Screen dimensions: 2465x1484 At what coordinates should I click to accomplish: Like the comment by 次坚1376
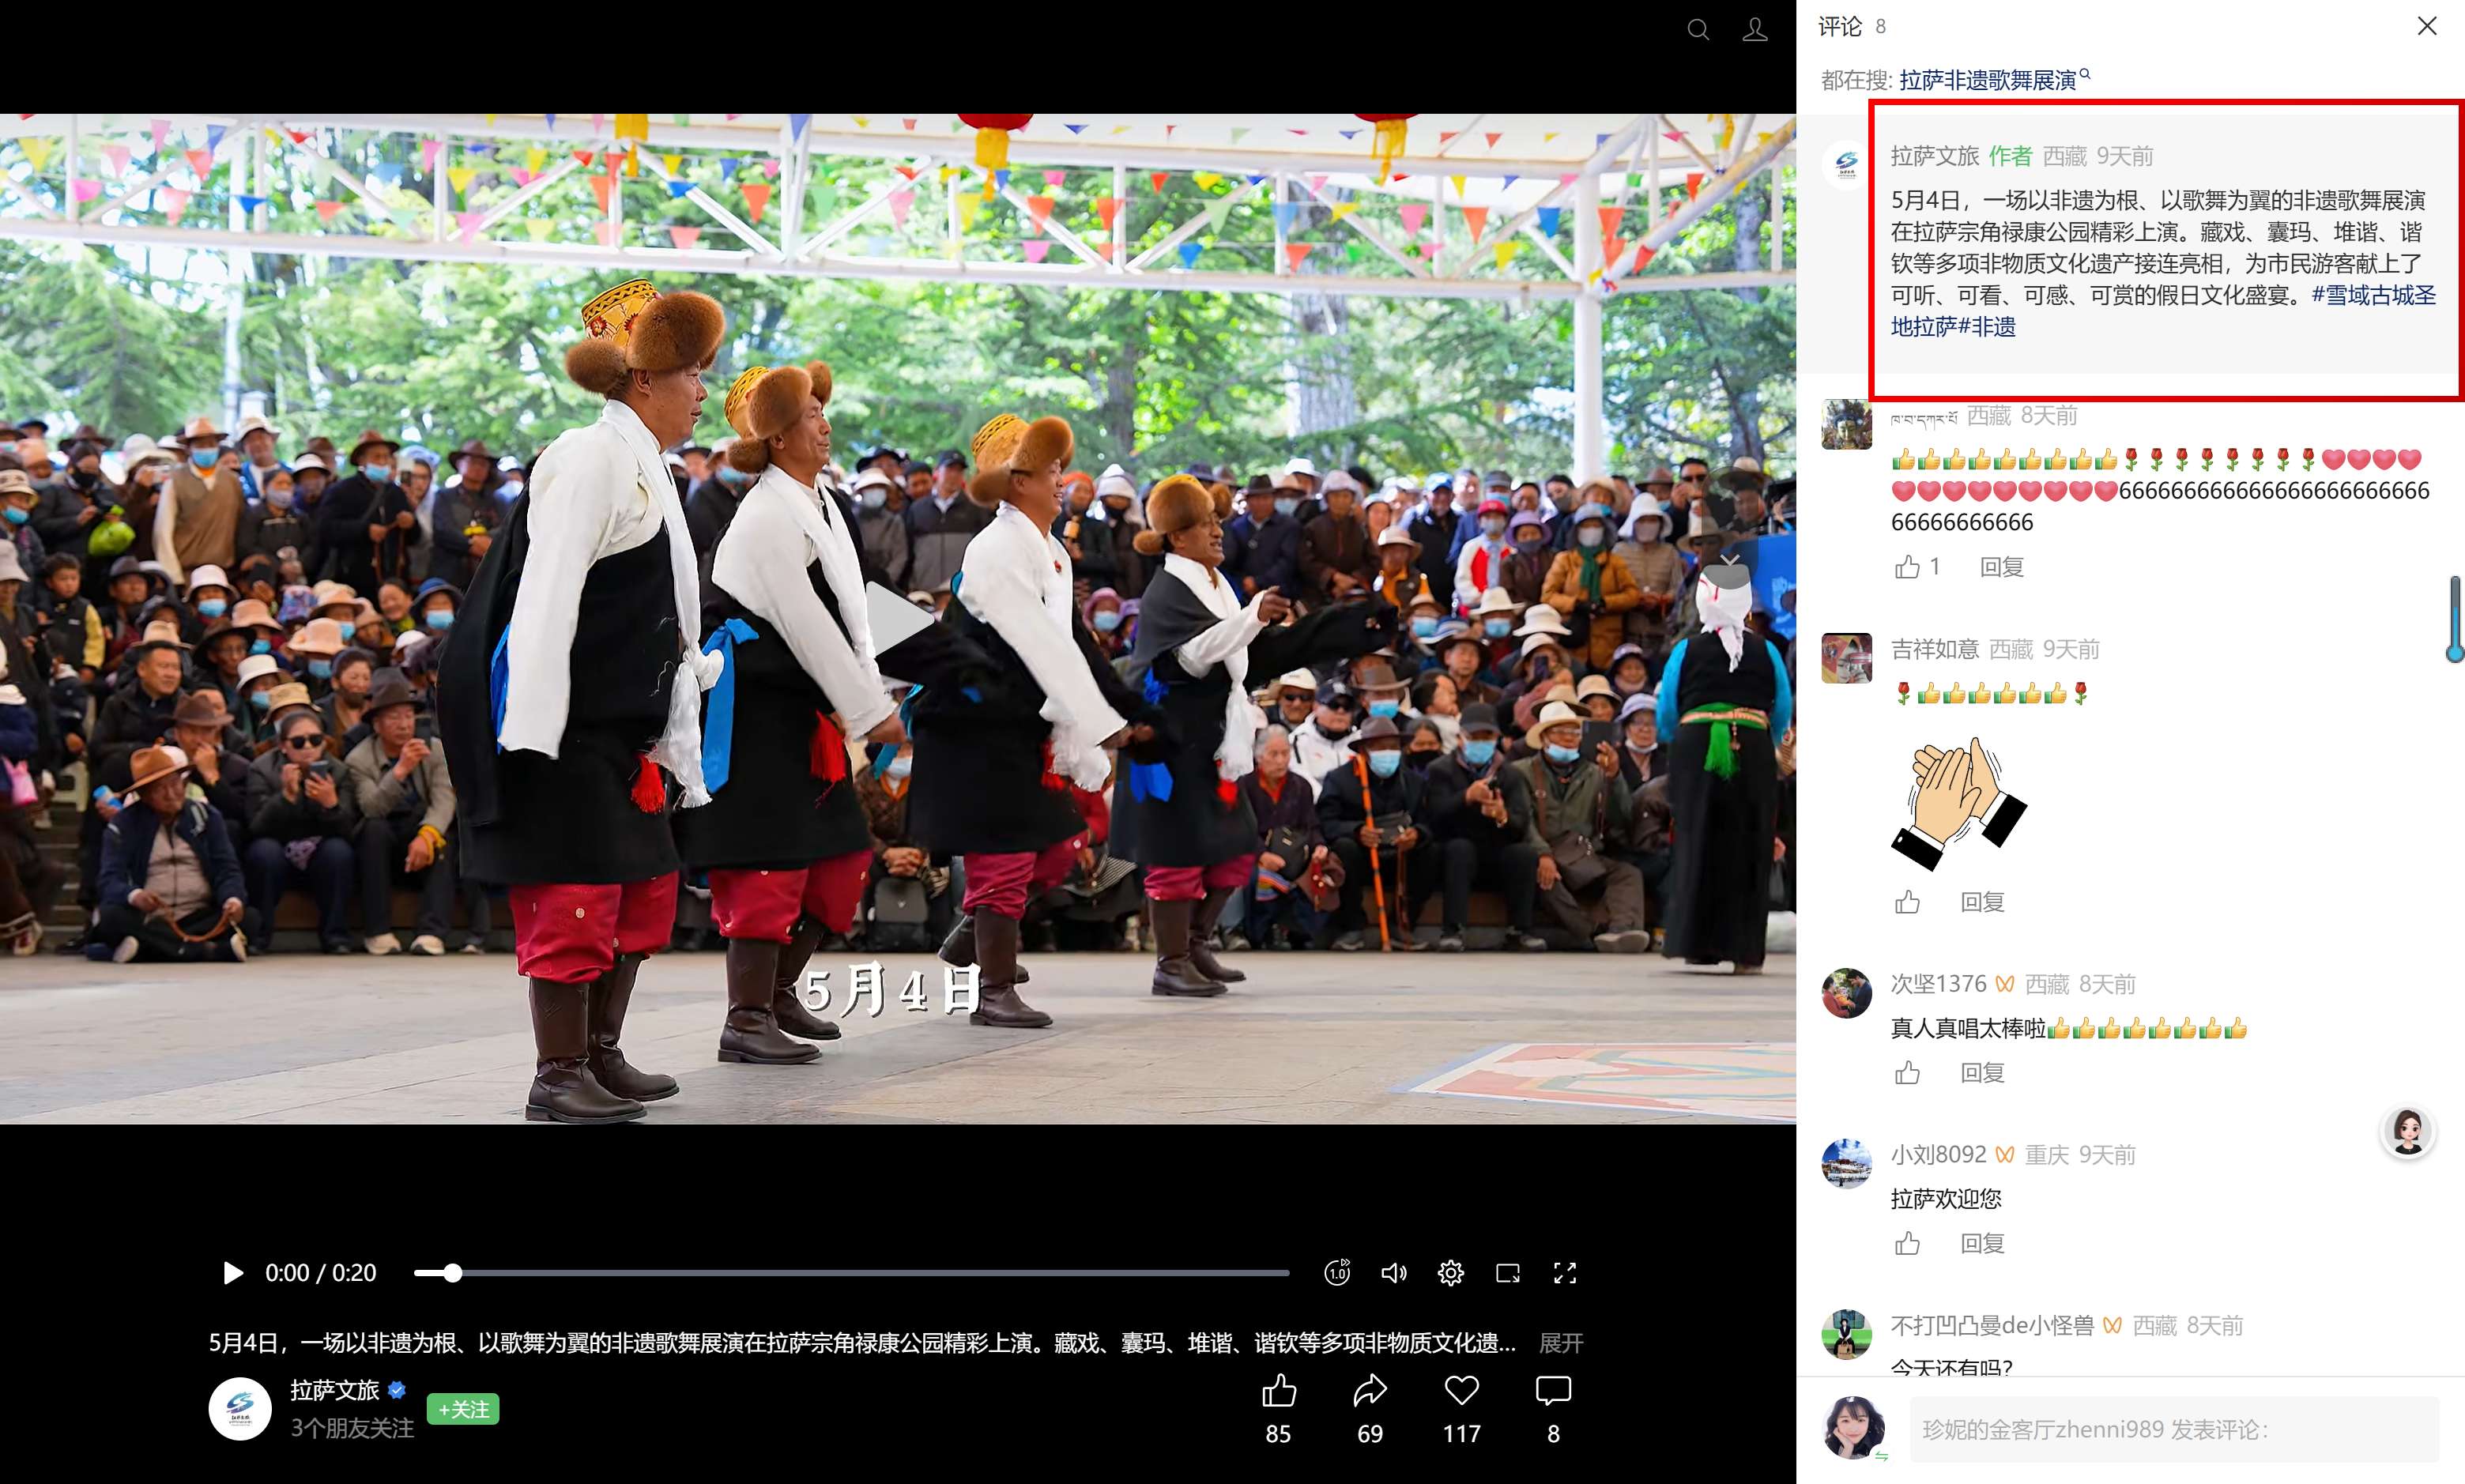[x=1907, y=1073]
